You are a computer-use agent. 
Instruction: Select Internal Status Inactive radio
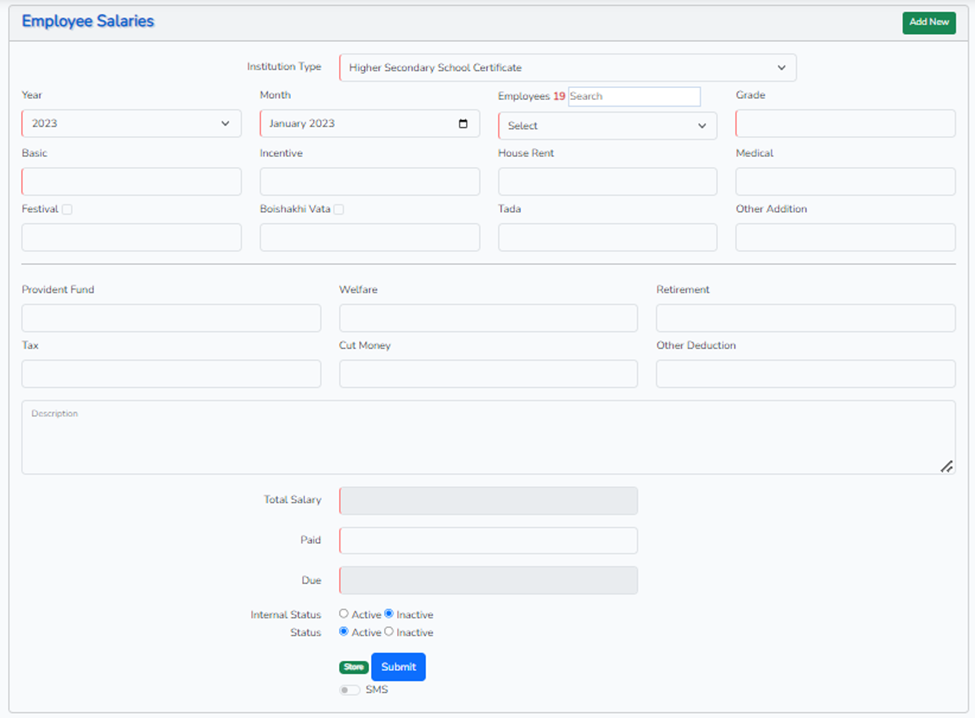tap(389, 614)
